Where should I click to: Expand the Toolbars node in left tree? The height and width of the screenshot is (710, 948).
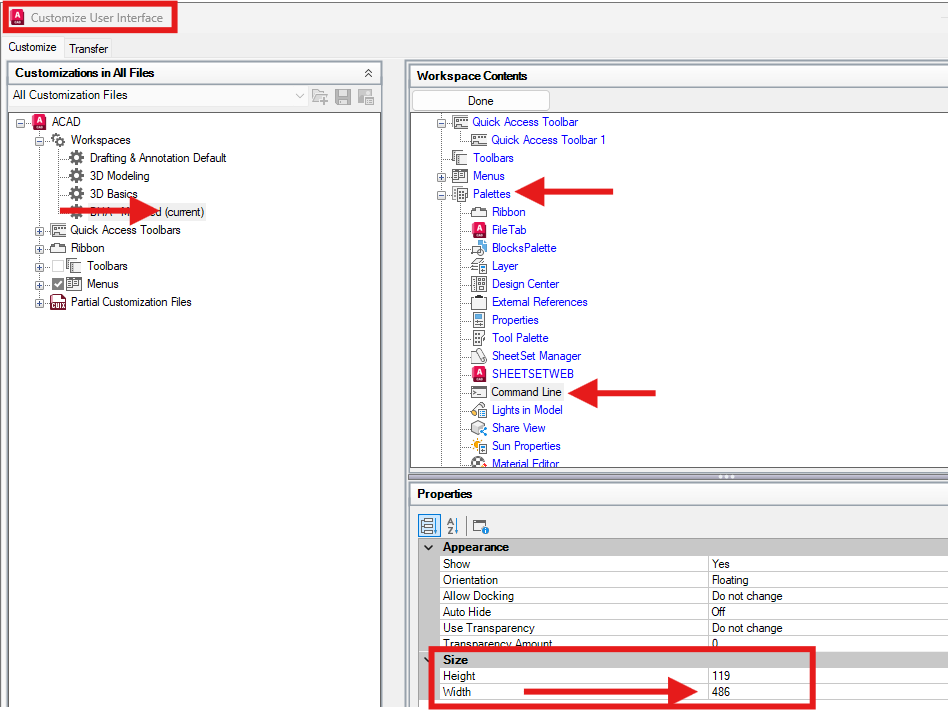[x=39, y=267]
